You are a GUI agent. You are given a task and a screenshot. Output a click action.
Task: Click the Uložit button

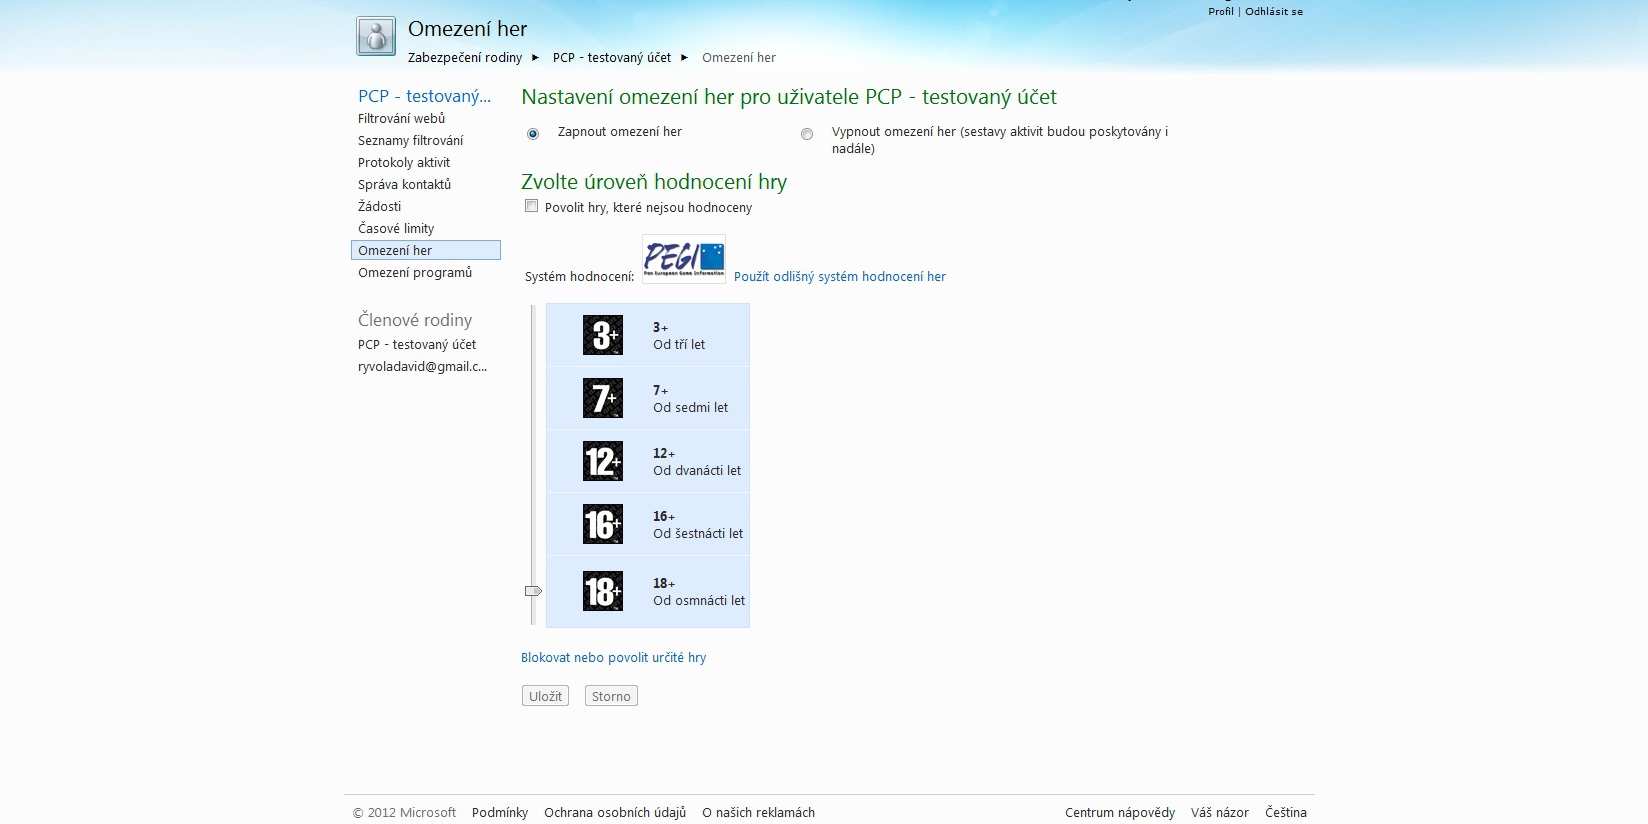(x=545, y=696)
